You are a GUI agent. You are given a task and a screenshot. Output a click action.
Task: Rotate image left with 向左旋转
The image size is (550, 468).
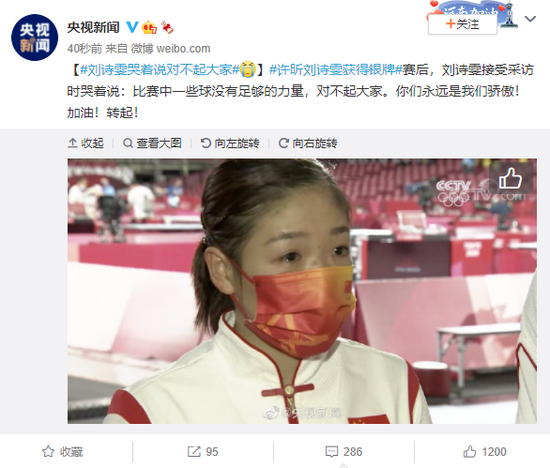(230, 143)
